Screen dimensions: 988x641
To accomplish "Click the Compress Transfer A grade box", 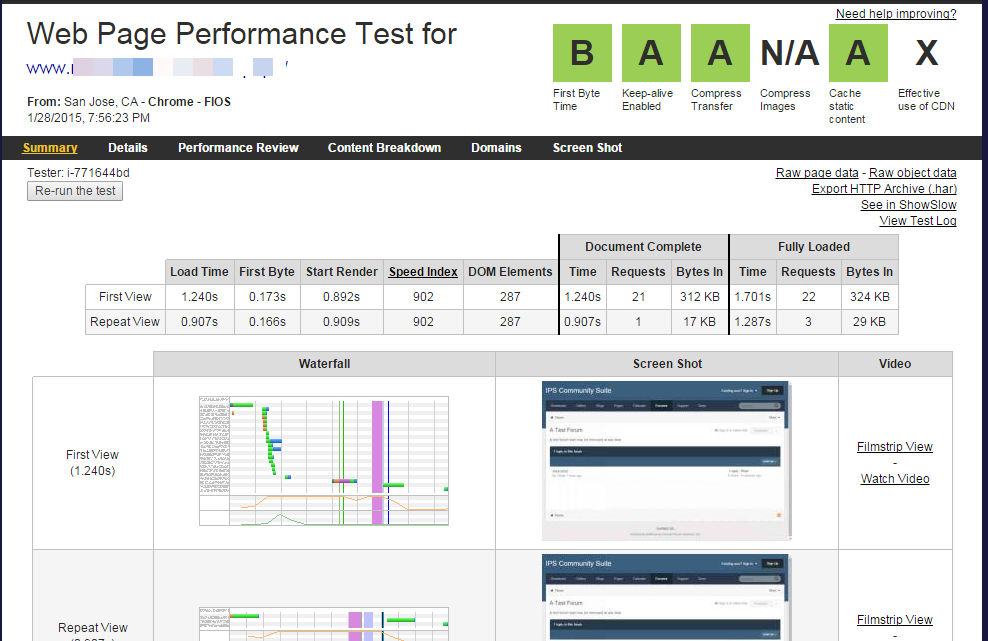I will point(720,53).
